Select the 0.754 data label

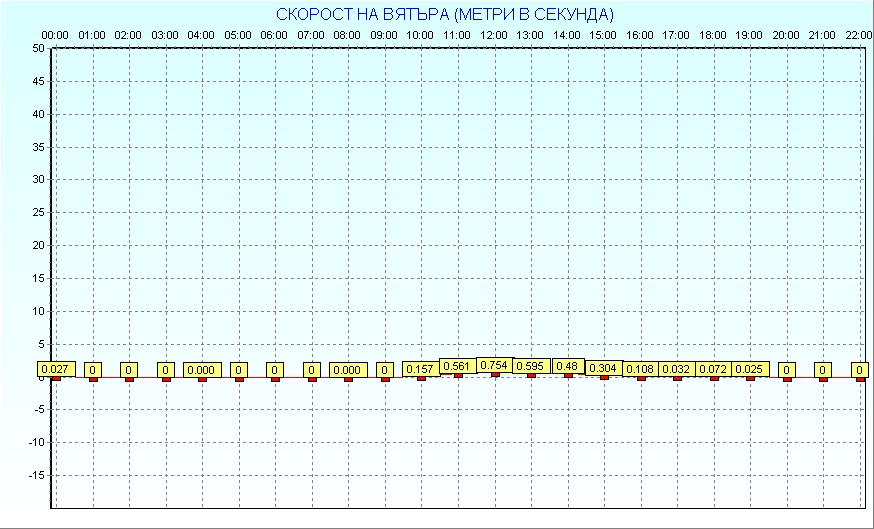point(494,365)
